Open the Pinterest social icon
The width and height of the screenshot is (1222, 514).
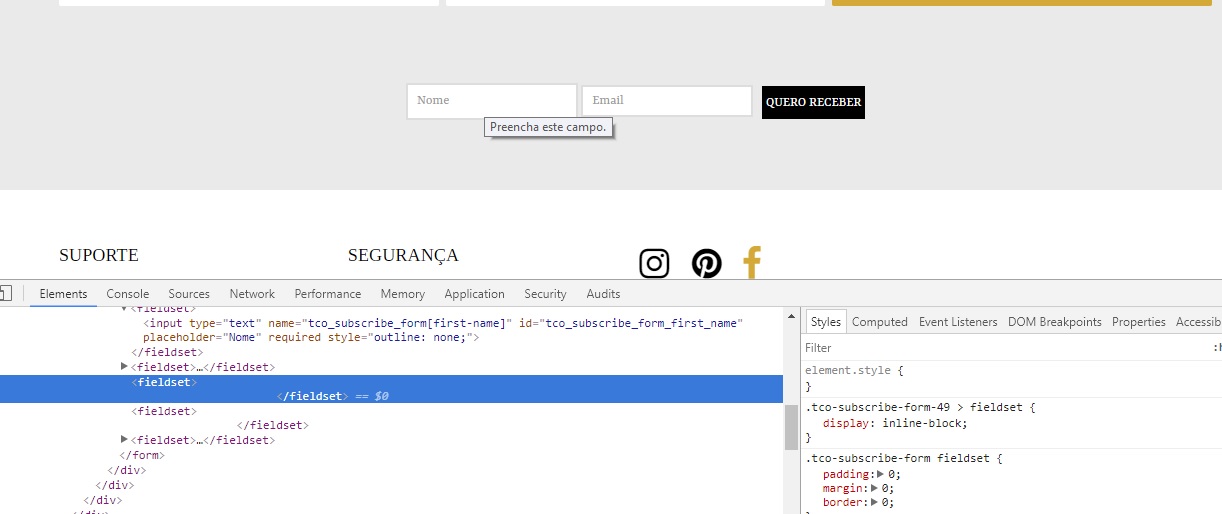(x=706, y=264)
